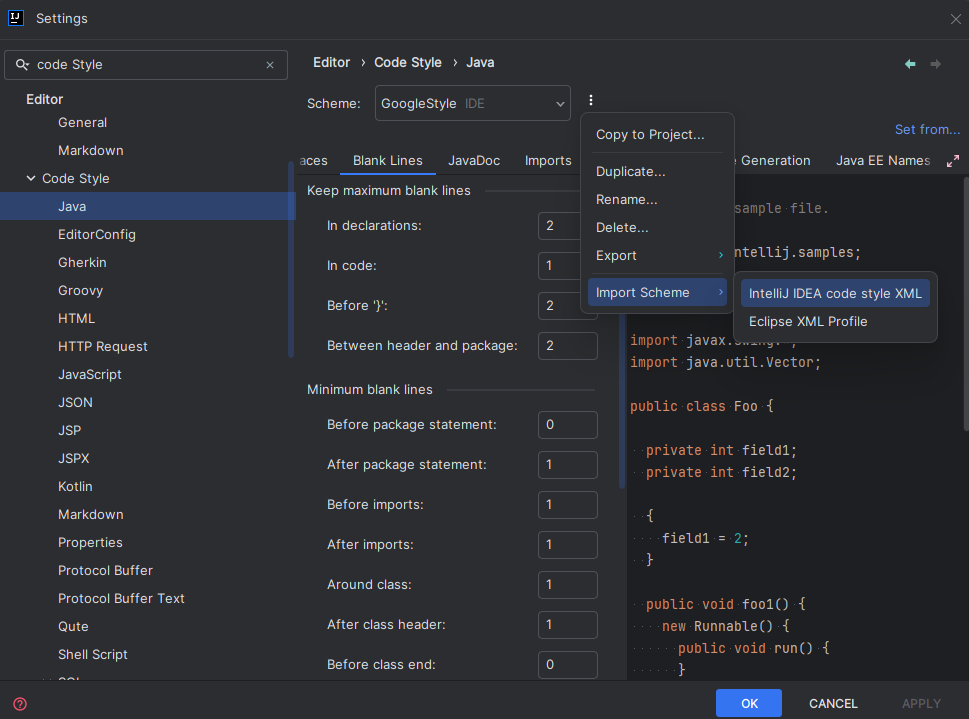This screenshot has height=719, width=969.
Task: Open Properties code style settings
Action: coord(90,542)
